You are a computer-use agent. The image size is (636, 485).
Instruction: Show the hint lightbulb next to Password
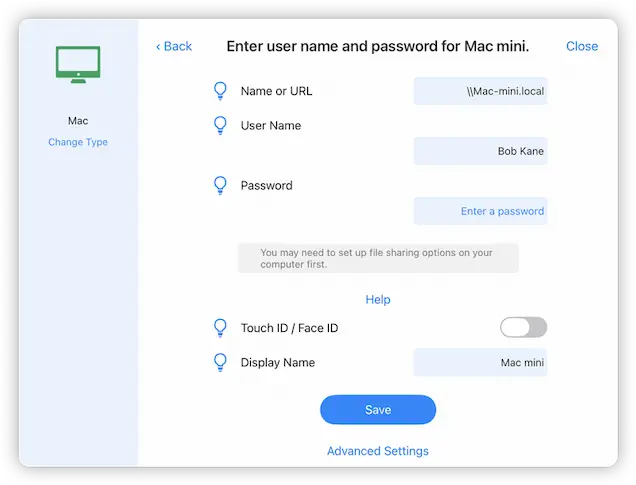tap(221, 185)
